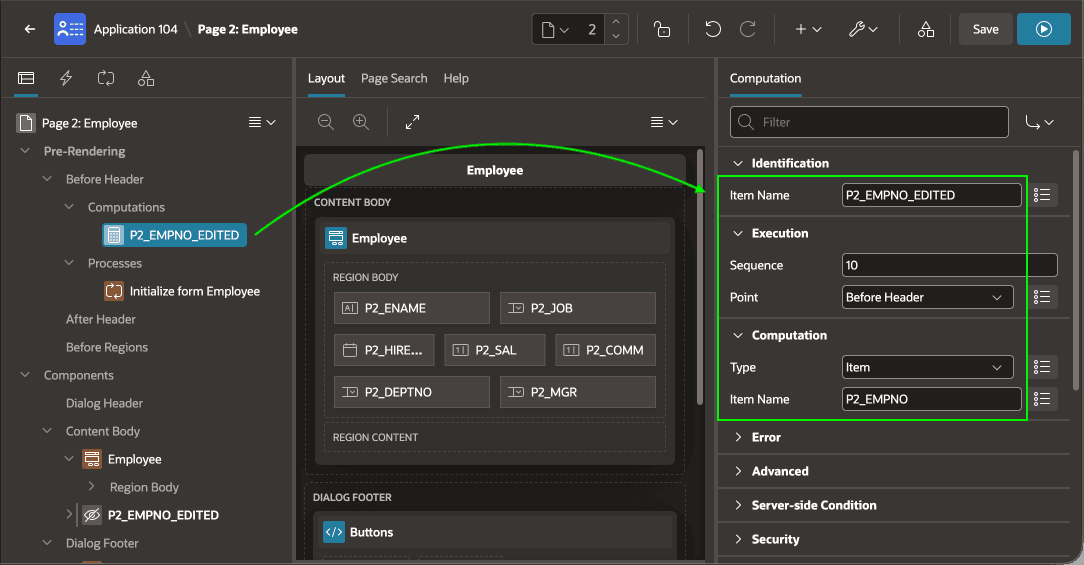Switch to the Dynamic Actions lightning tab

66,78
